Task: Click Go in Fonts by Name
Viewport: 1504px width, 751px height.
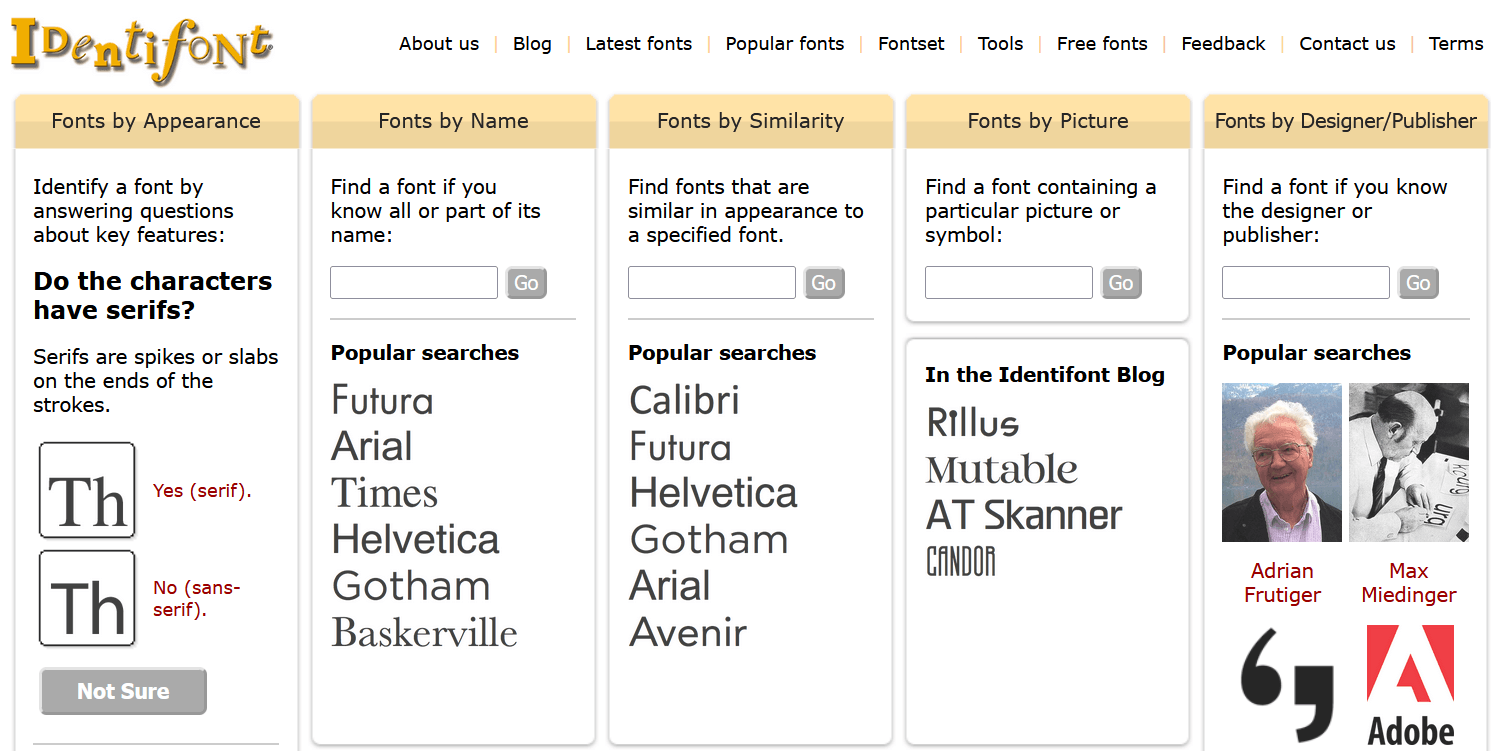Action: coord(526,283)
